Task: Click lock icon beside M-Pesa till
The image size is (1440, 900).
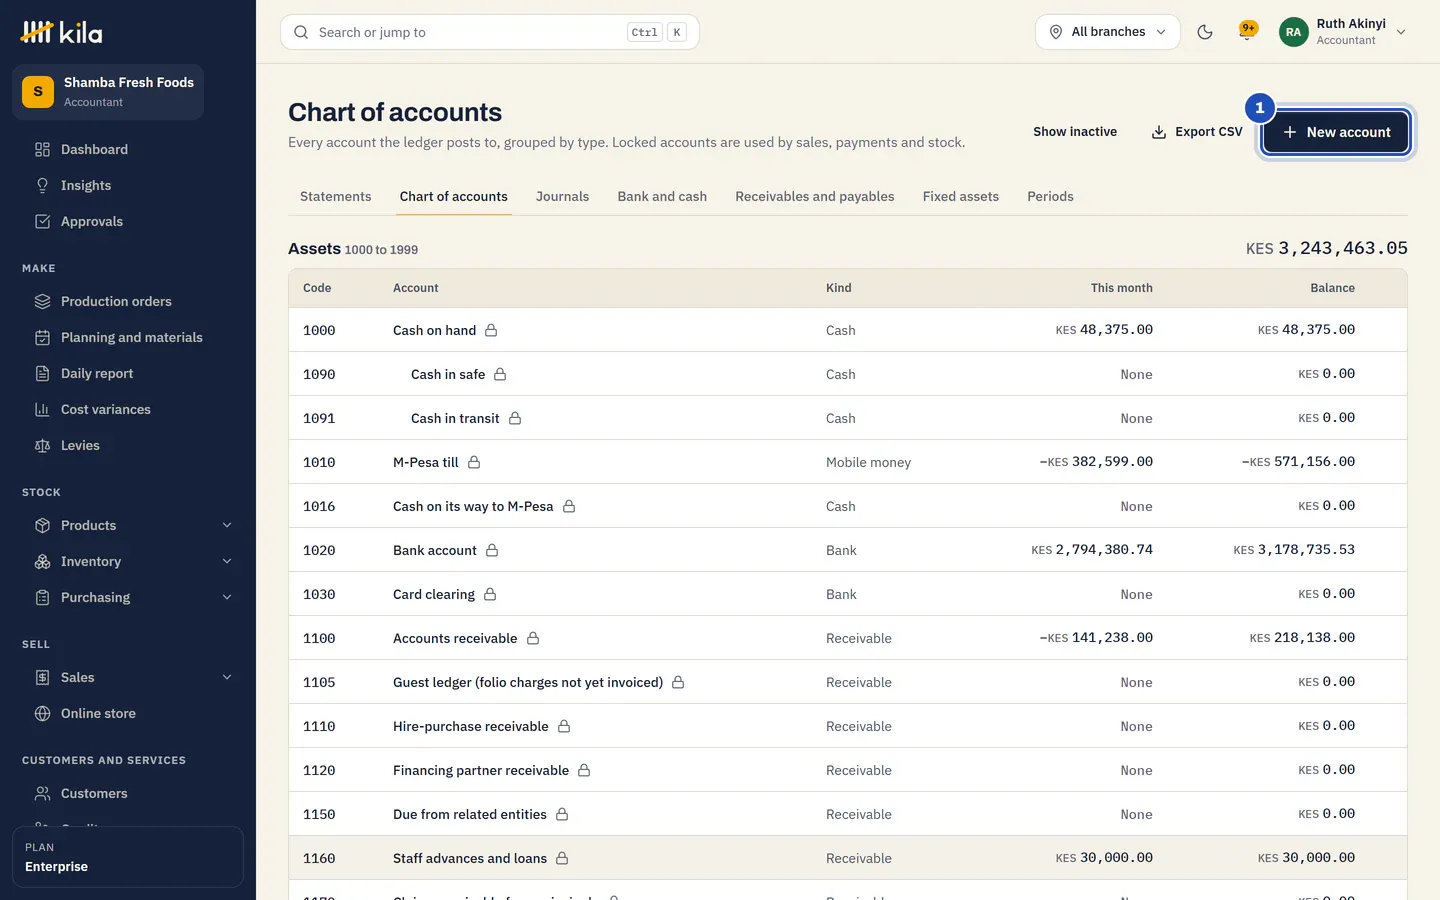Action: [x=474, y=462]
